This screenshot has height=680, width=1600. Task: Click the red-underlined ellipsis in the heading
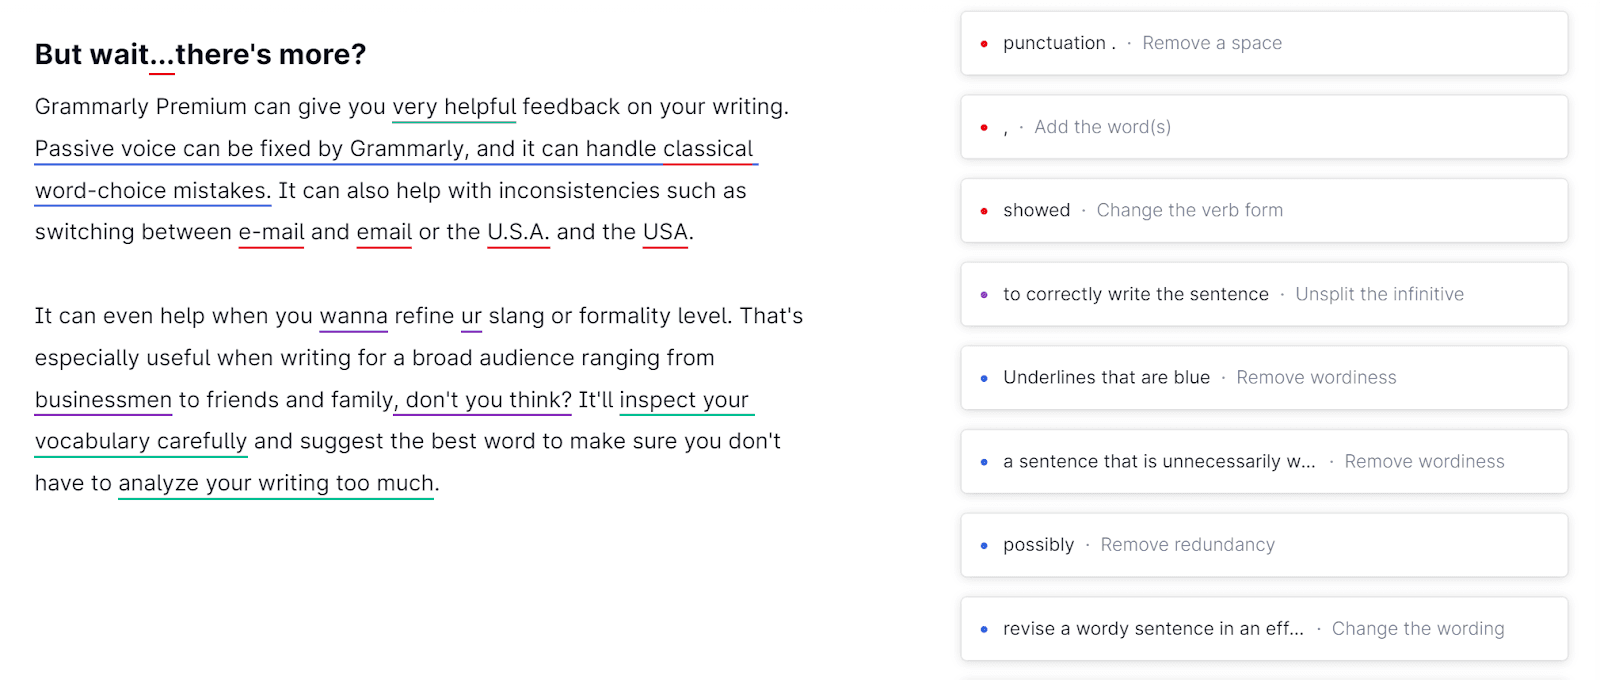click(x=162, y=56)
